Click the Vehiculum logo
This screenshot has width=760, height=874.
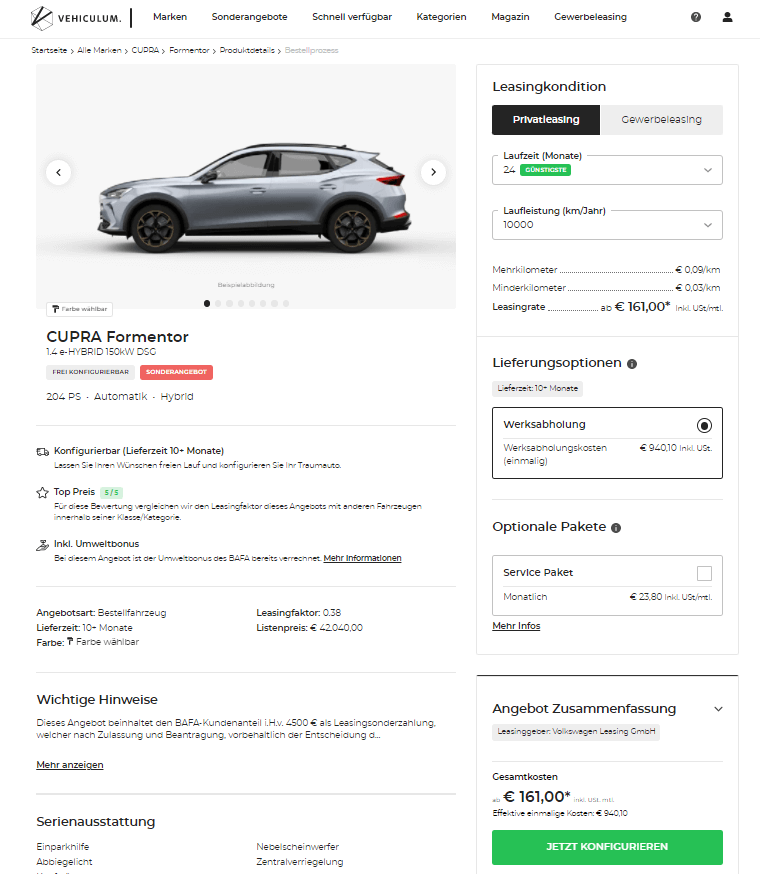tap(76, 18)
